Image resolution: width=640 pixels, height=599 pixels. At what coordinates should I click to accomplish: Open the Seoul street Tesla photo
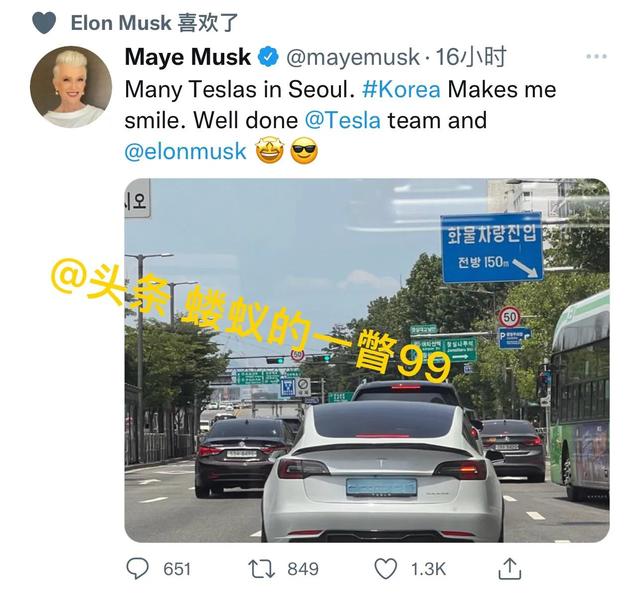tap(367, 360)
